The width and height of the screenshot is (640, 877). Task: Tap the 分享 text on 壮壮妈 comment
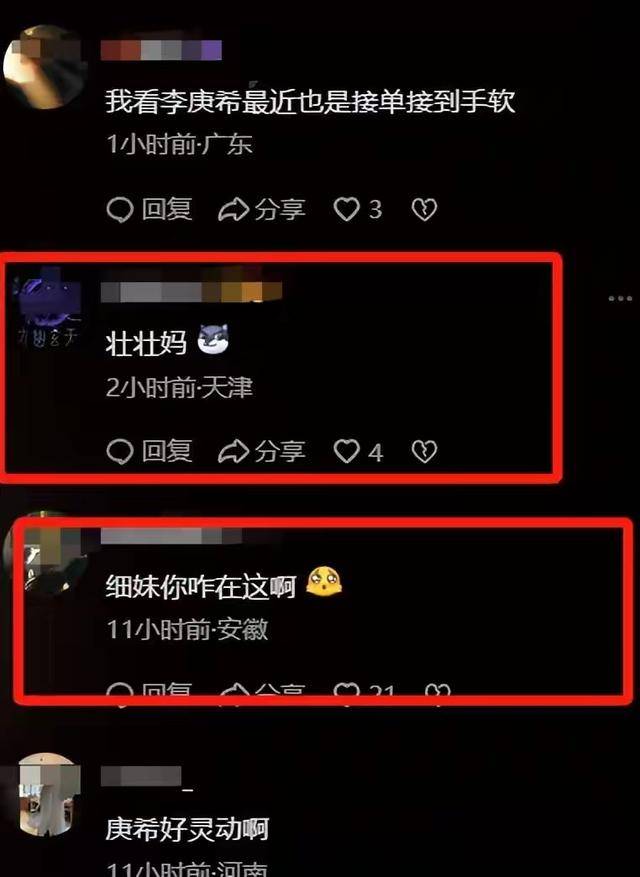click(280, 451)
